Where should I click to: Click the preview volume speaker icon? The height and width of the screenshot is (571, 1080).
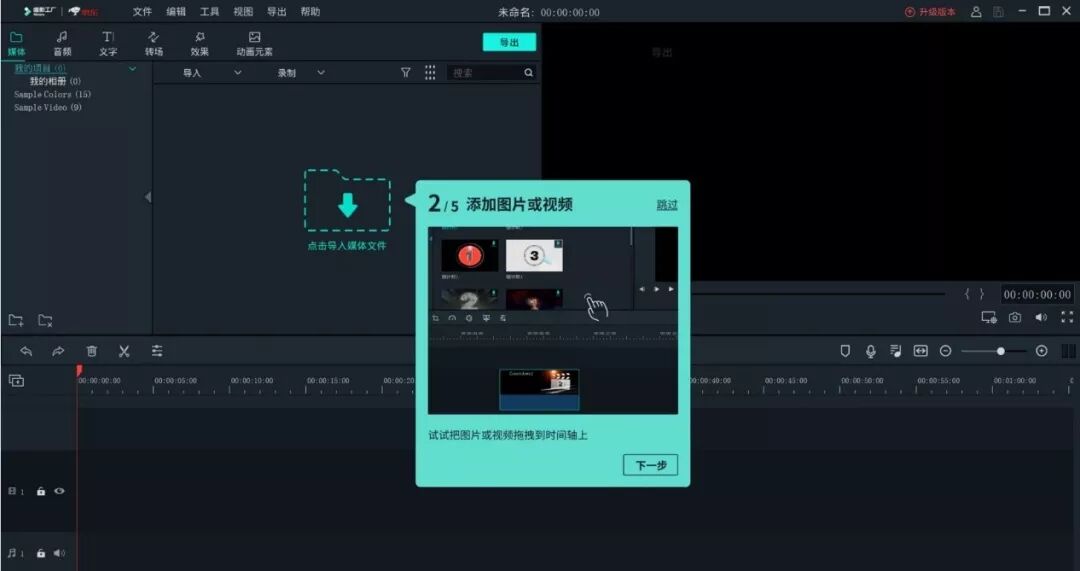(x=1041, y=318)
